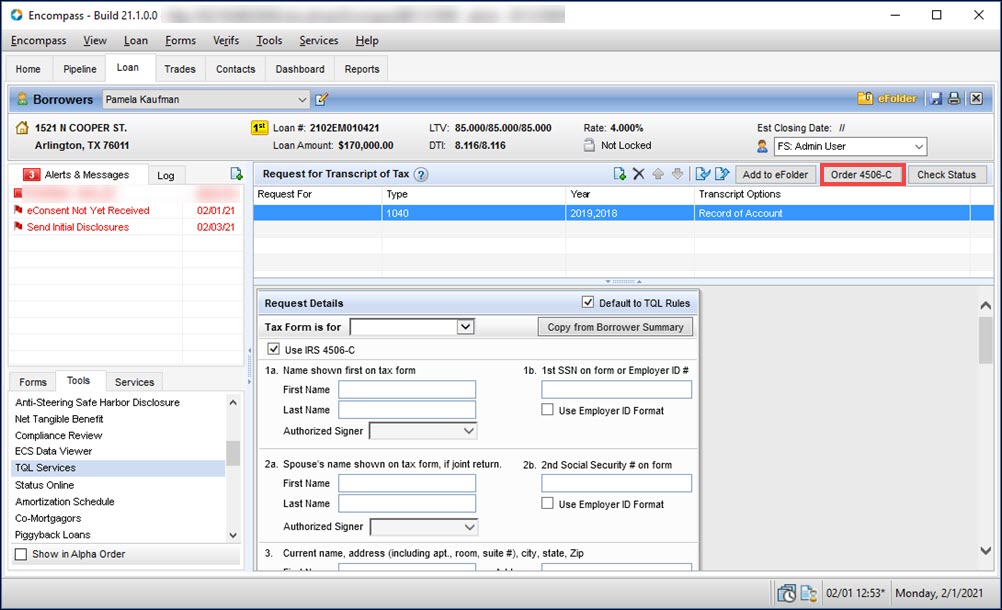1002x610 pixels.
Task: Open eConsent Not Yet Received alert
Action: click(x=88, y=210)
